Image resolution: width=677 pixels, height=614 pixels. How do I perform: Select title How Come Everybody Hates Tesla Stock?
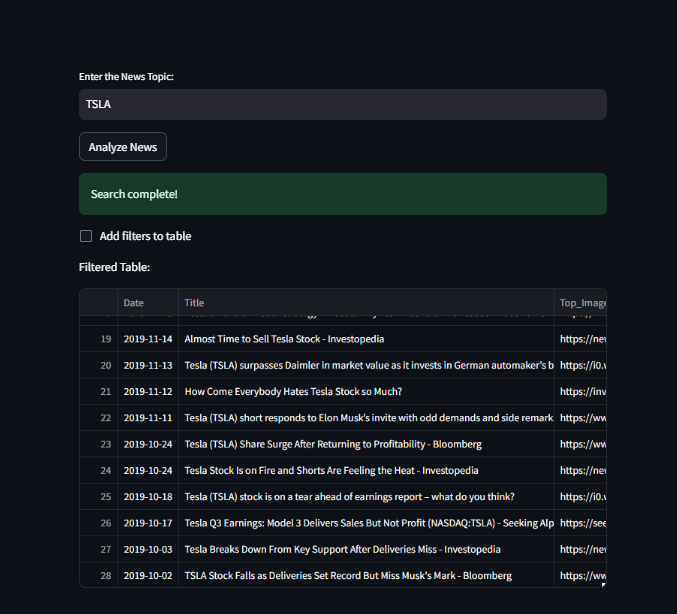click(x=366, y=392)
